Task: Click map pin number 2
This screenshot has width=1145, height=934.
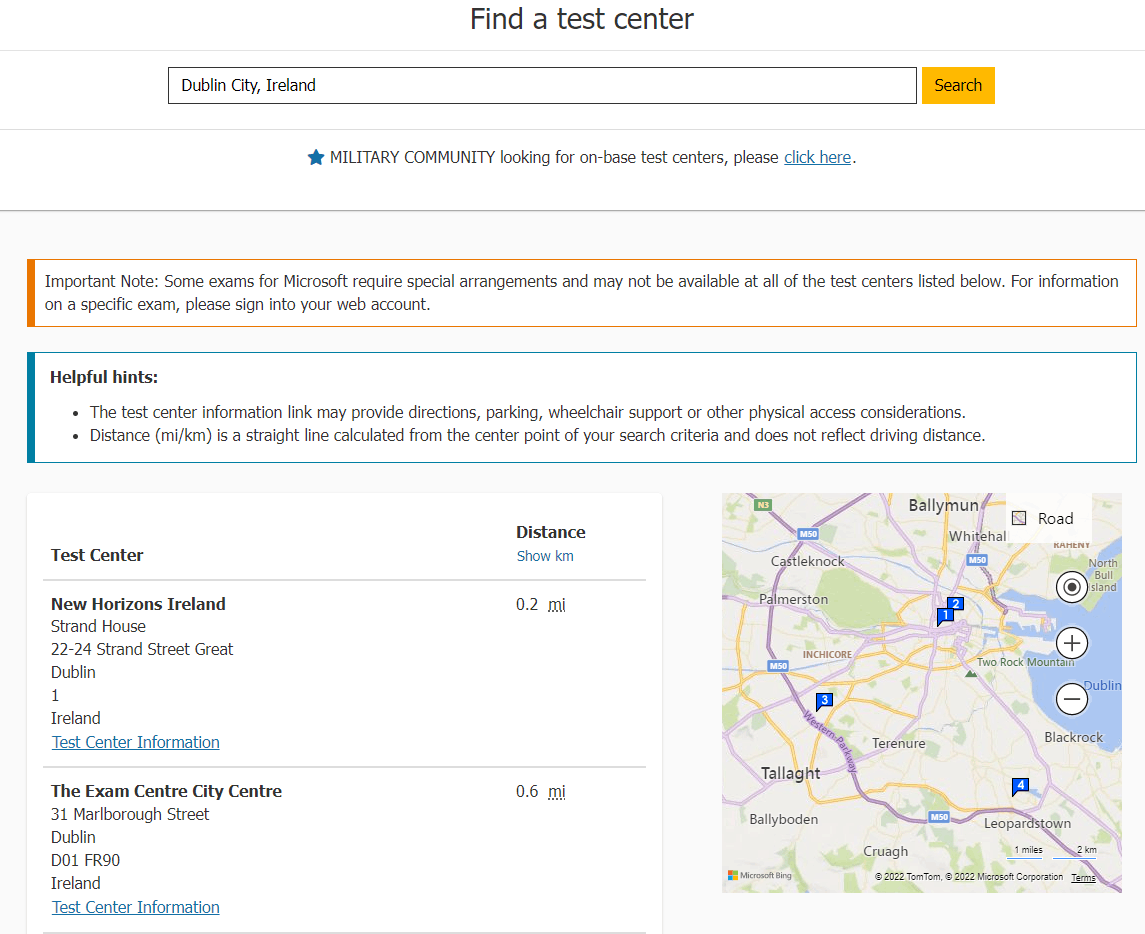Action: pyautogui.click(x=955, y=604)
